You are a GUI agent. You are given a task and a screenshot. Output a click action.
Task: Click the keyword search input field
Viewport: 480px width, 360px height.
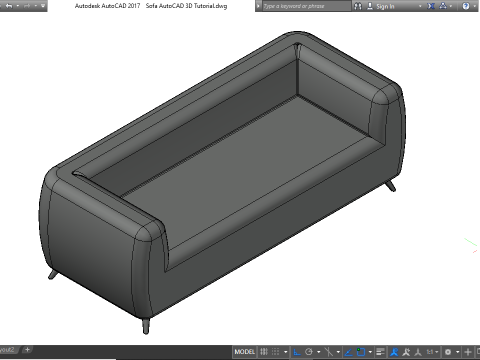(306, 6)
